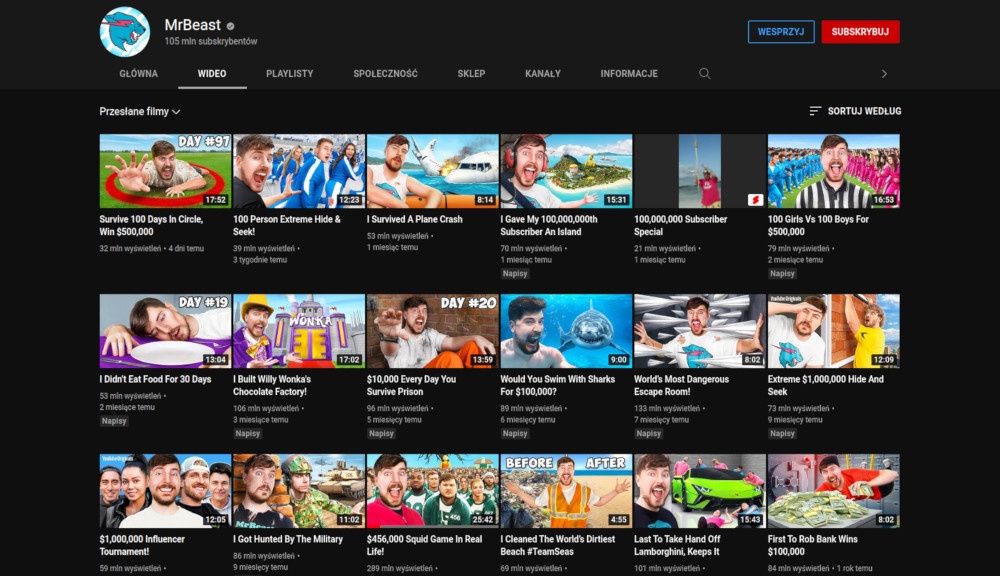Open the Informacje tab
Viewport: 1000px width, 576px height.
coord(629,73)
